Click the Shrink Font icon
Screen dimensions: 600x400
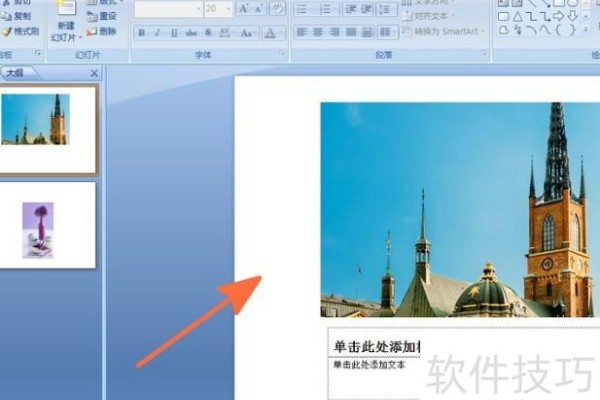point(259,9)
